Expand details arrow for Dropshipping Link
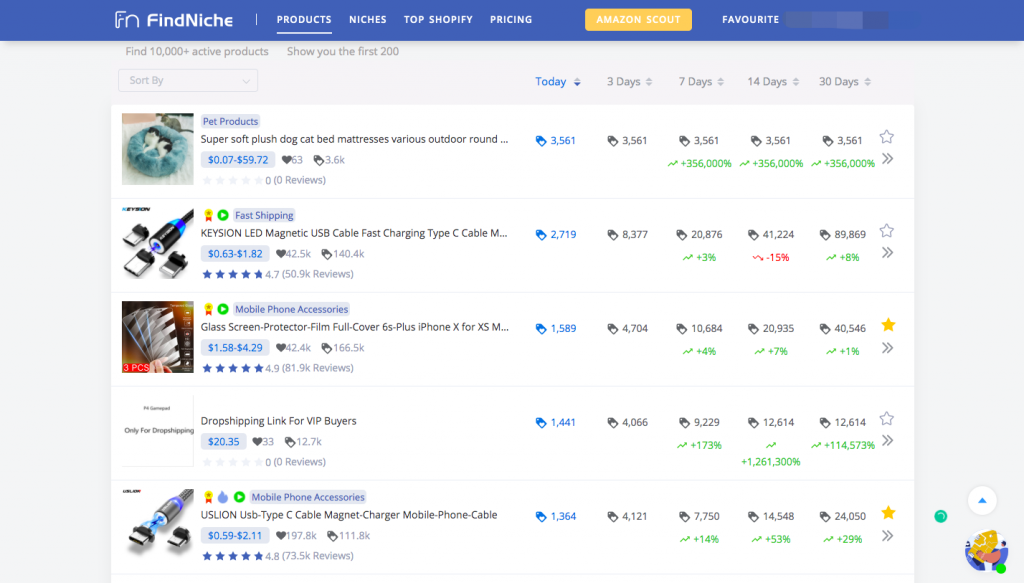The width and height of the screenshot is (1024, 583). click(x=887, y=441)
